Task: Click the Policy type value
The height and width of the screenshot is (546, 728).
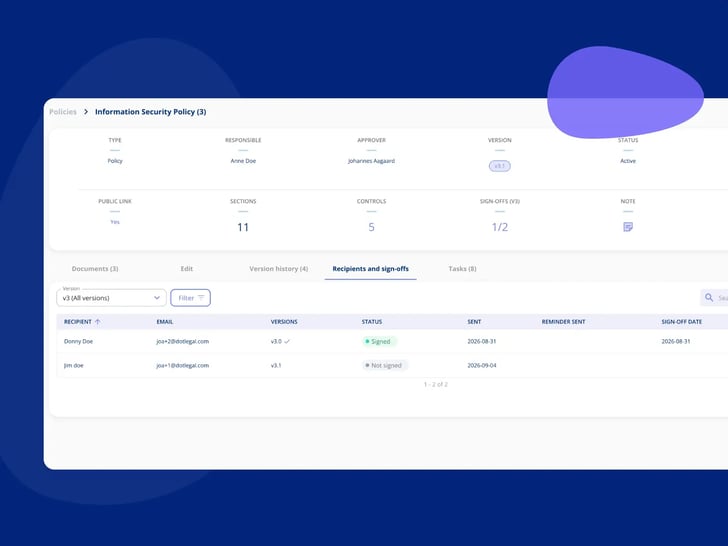Action: tap(115, 161)
